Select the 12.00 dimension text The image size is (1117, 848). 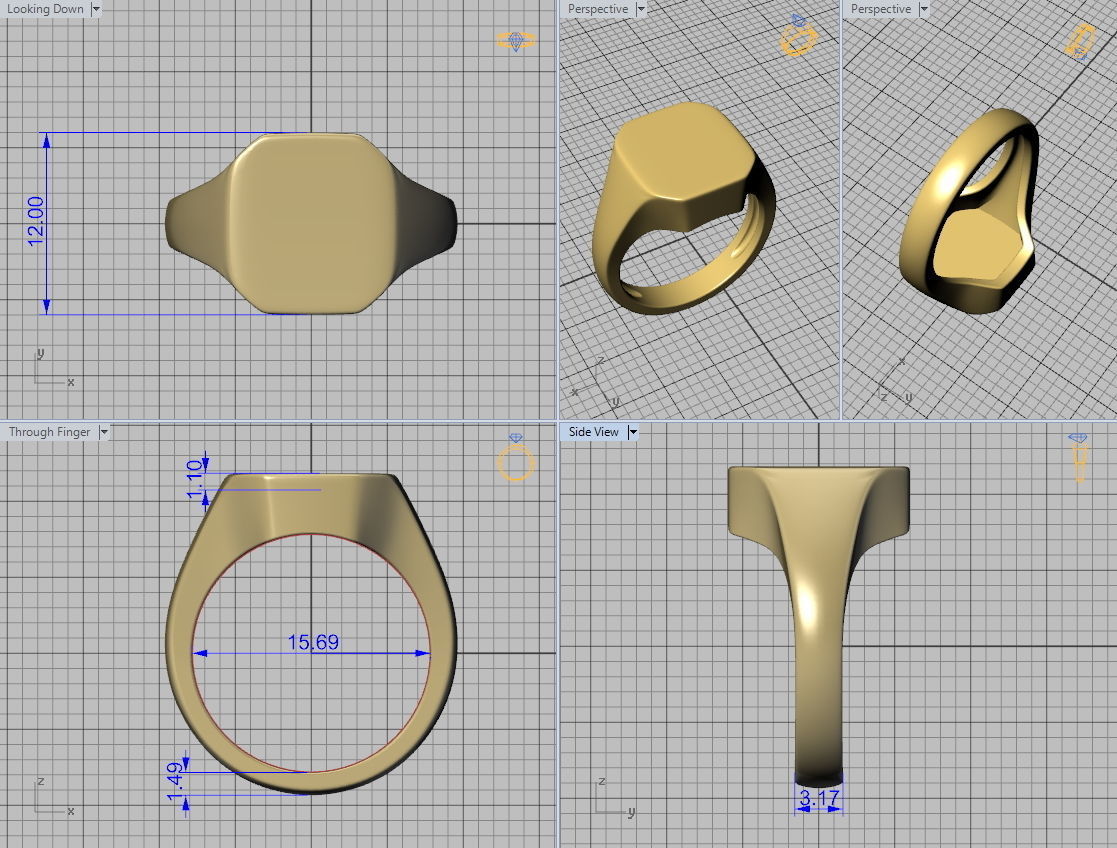tap(36, 222)
